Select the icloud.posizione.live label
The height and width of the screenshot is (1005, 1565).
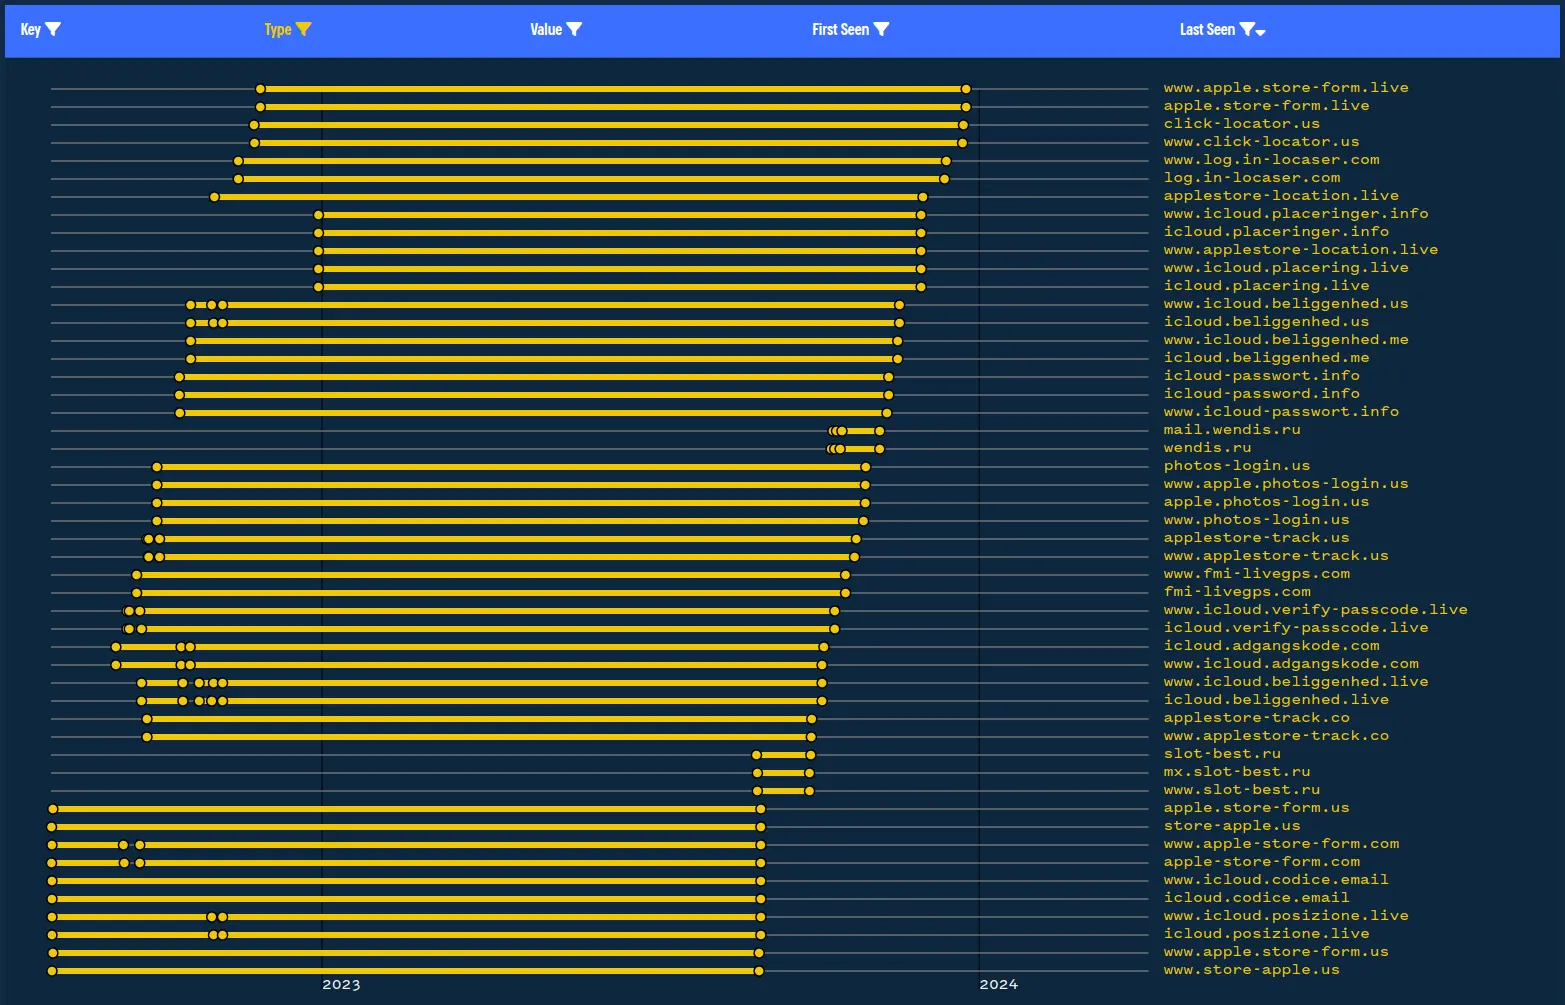(x=1267, y=934)
